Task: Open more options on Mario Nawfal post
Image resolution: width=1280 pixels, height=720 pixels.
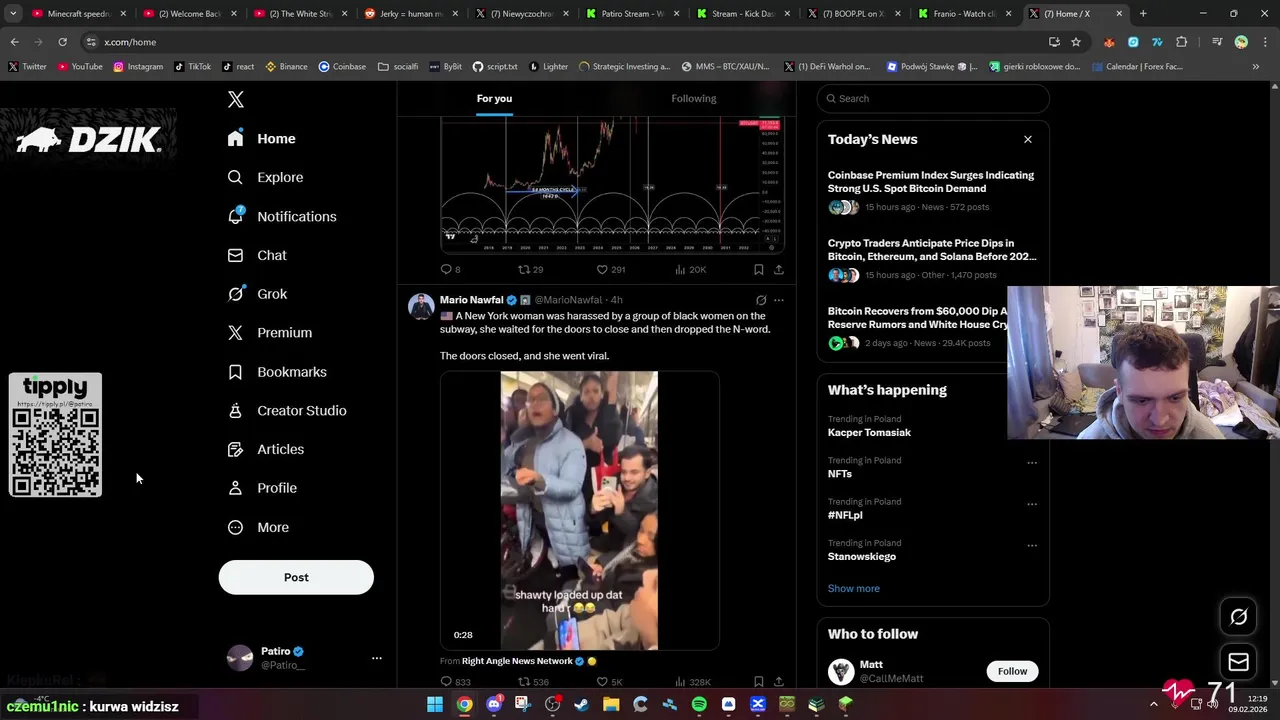Action: click(x=779, y=300)
